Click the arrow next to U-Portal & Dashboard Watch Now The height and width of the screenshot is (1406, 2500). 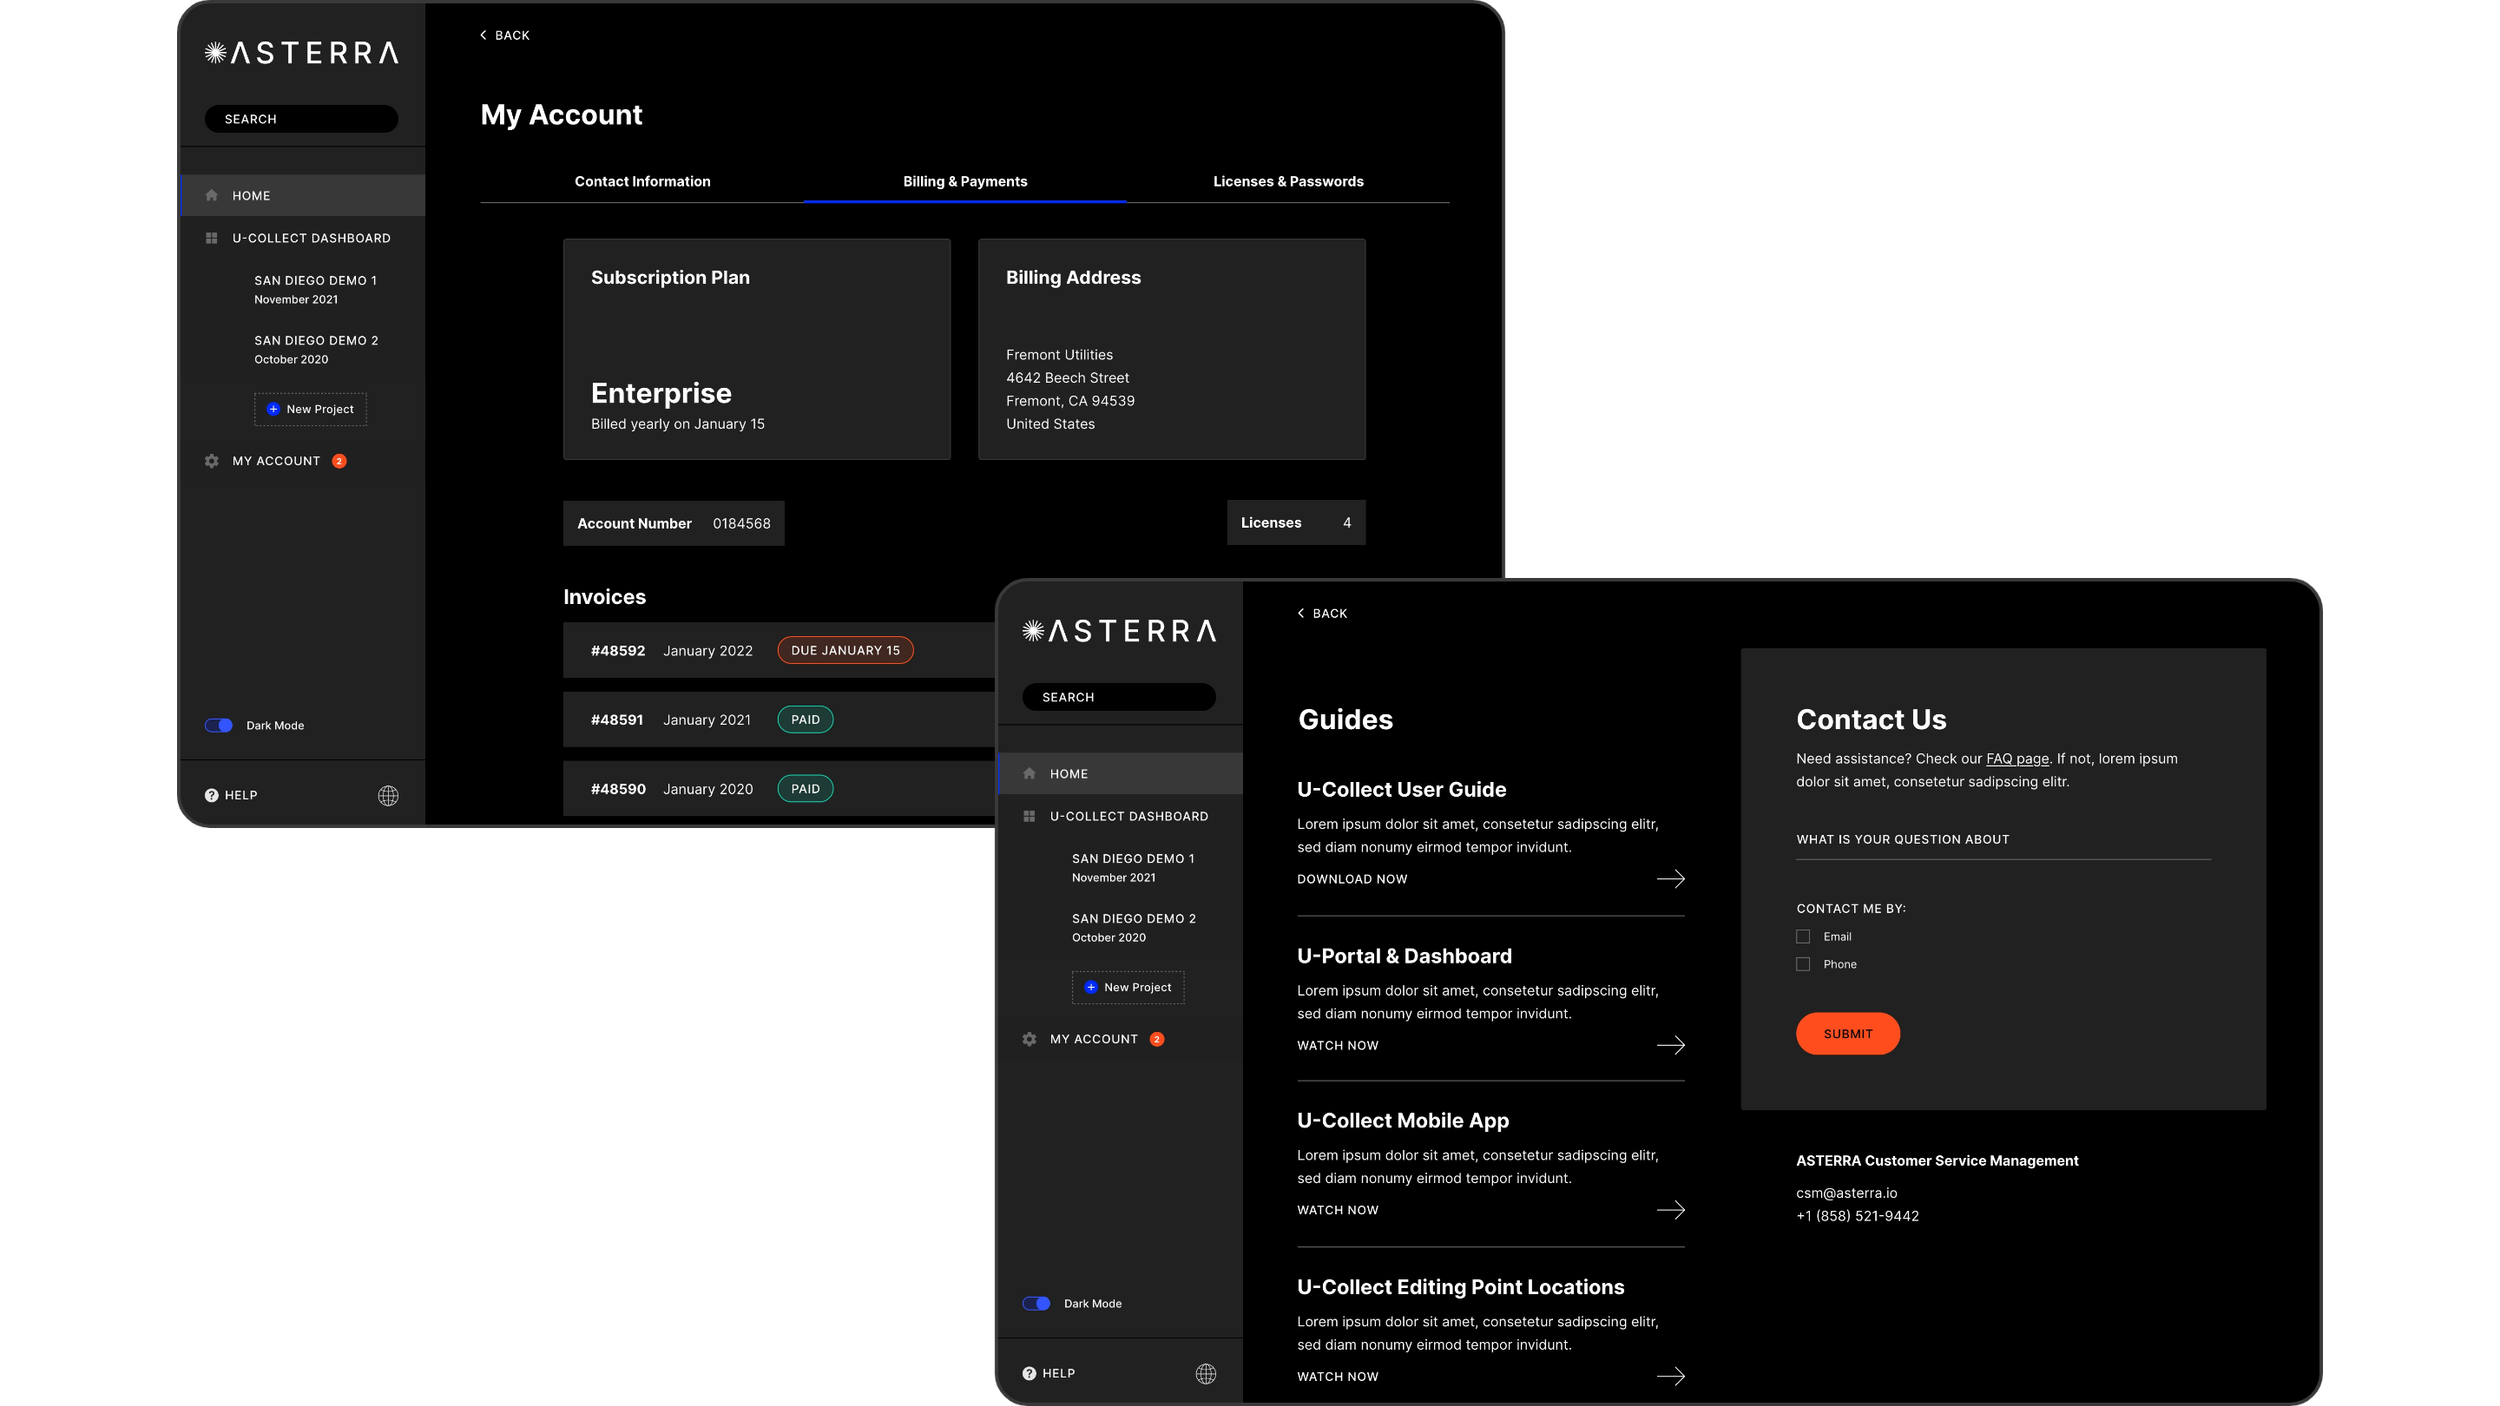(1671, 1045)
